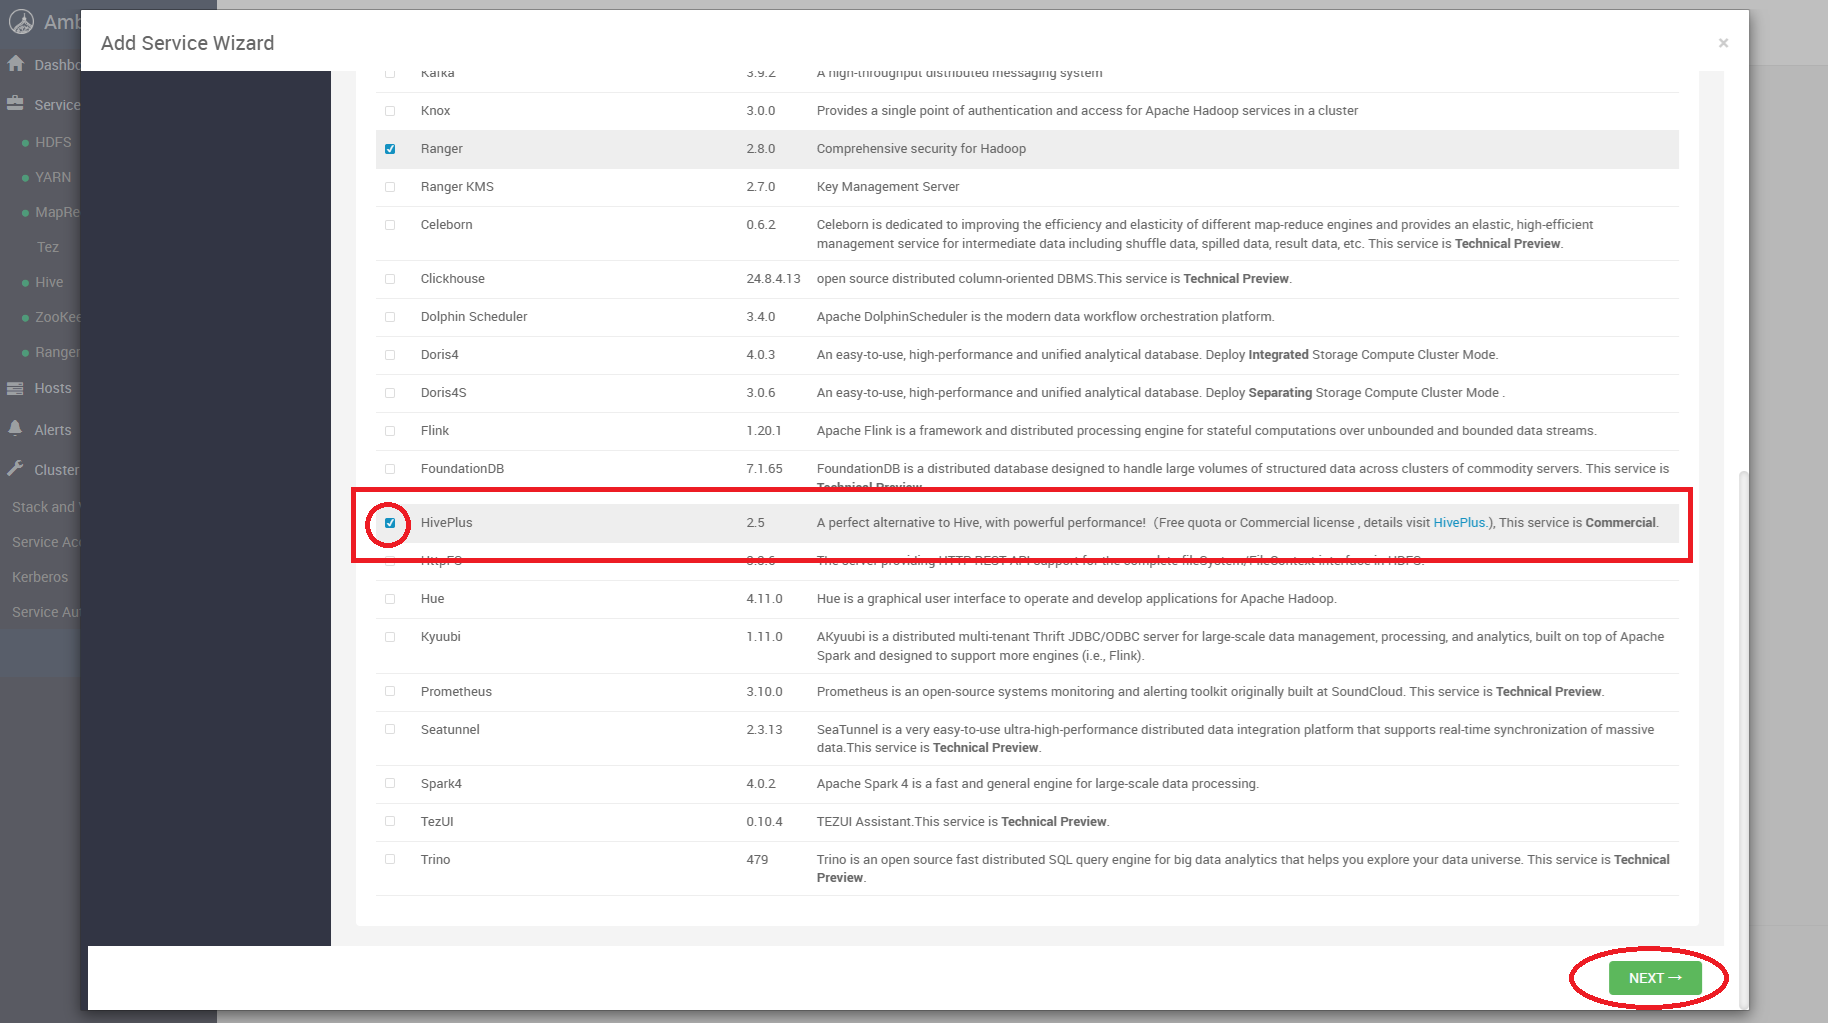Tick the Knox service checkbox
1828x1023 pixels.
tap(390, 111)
